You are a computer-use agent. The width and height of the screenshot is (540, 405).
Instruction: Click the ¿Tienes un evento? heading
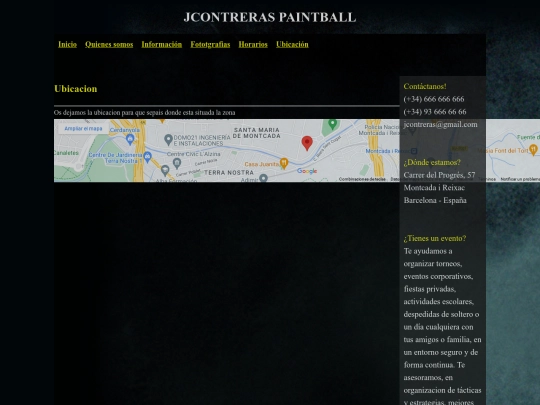435,238
